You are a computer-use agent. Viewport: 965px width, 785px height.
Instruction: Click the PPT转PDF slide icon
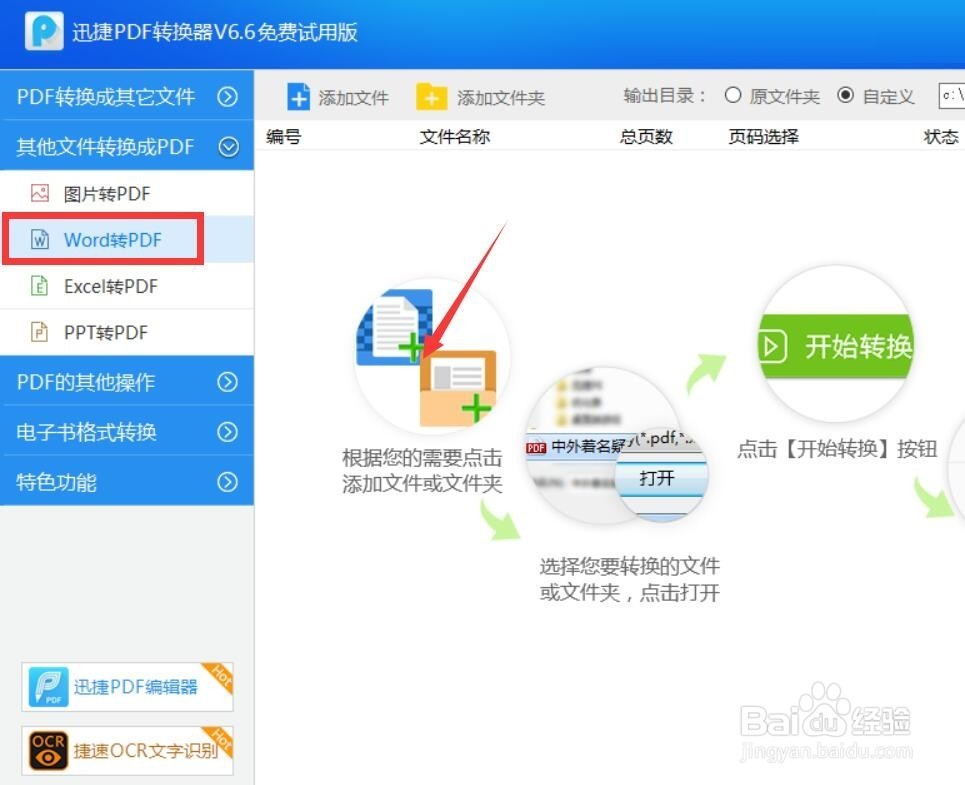tap(39, 332)
